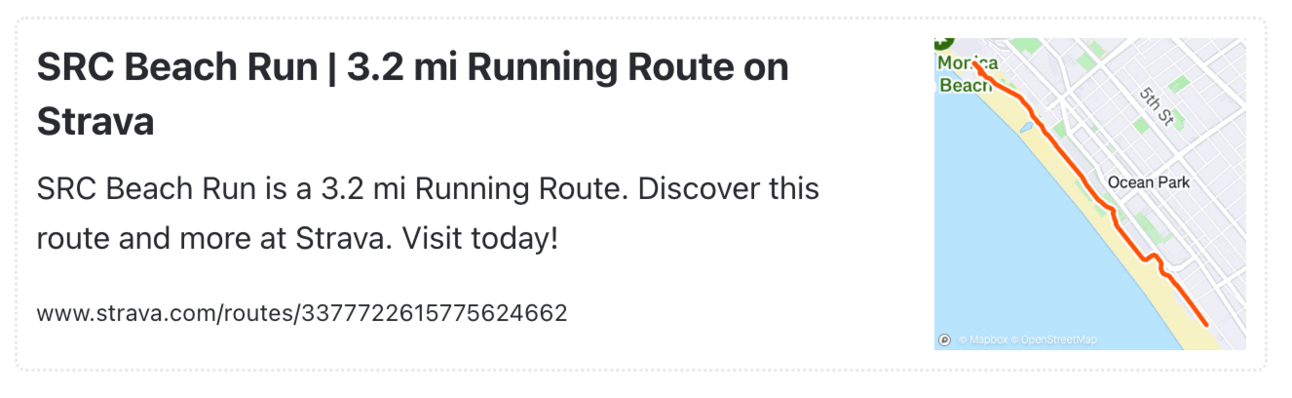Screen dimensions: 1292x398
Task: Click the orange route end point
Action: 1206,324
